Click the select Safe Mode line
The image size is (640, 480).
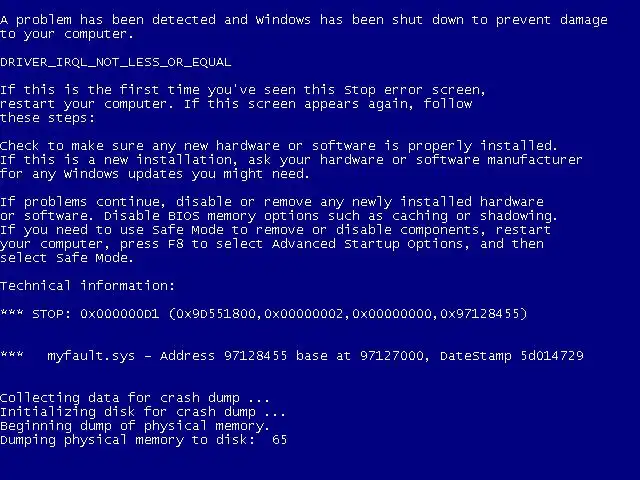[x=67, y=258]
